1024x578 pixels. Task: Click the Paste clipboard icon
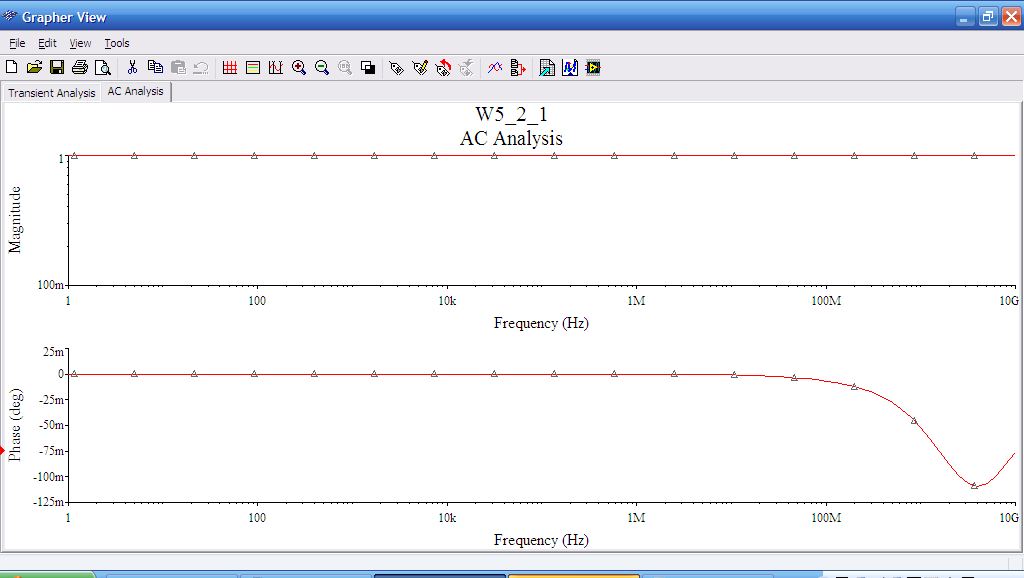(x=178, y=67)
